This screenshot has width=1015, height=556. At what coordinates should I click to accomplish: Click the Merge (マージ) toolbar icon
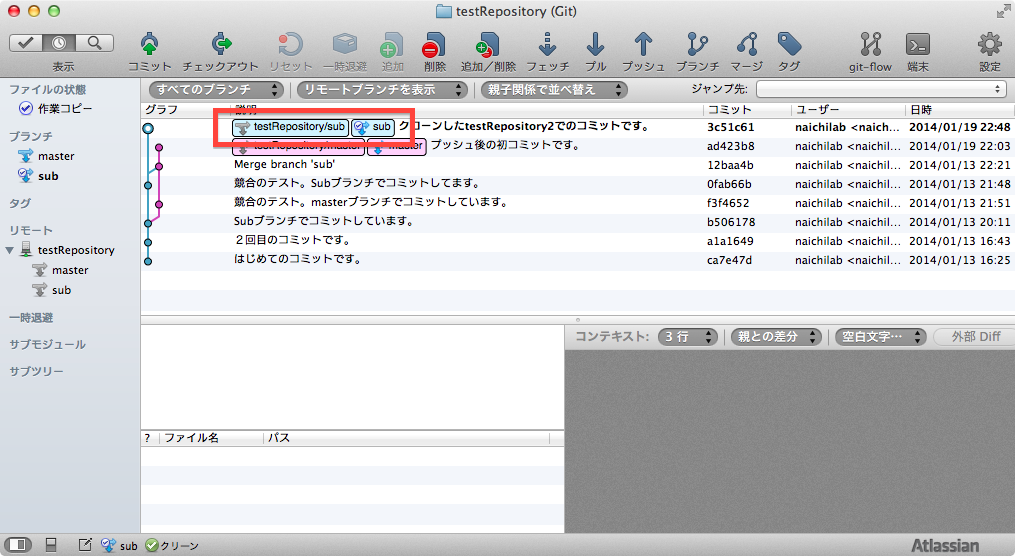click(x=747, y=44)
